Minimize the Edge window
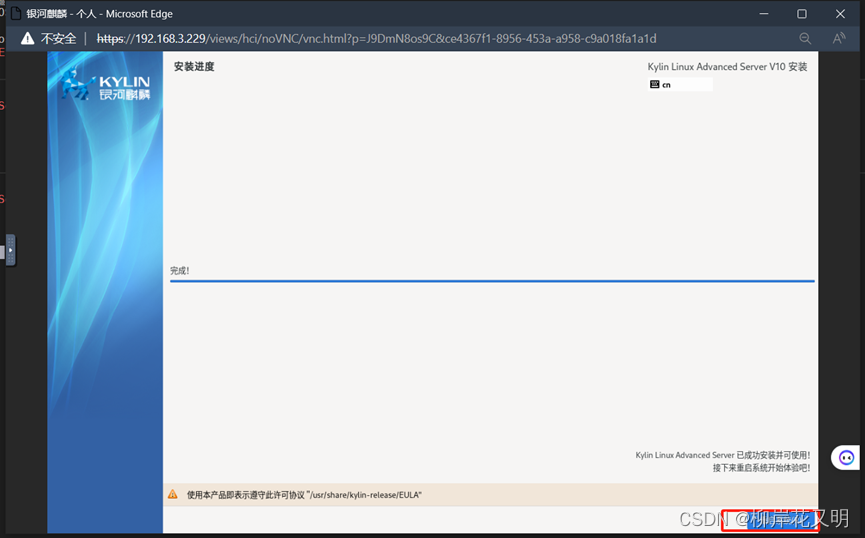The image size is (865, 538). pos(763,14)
